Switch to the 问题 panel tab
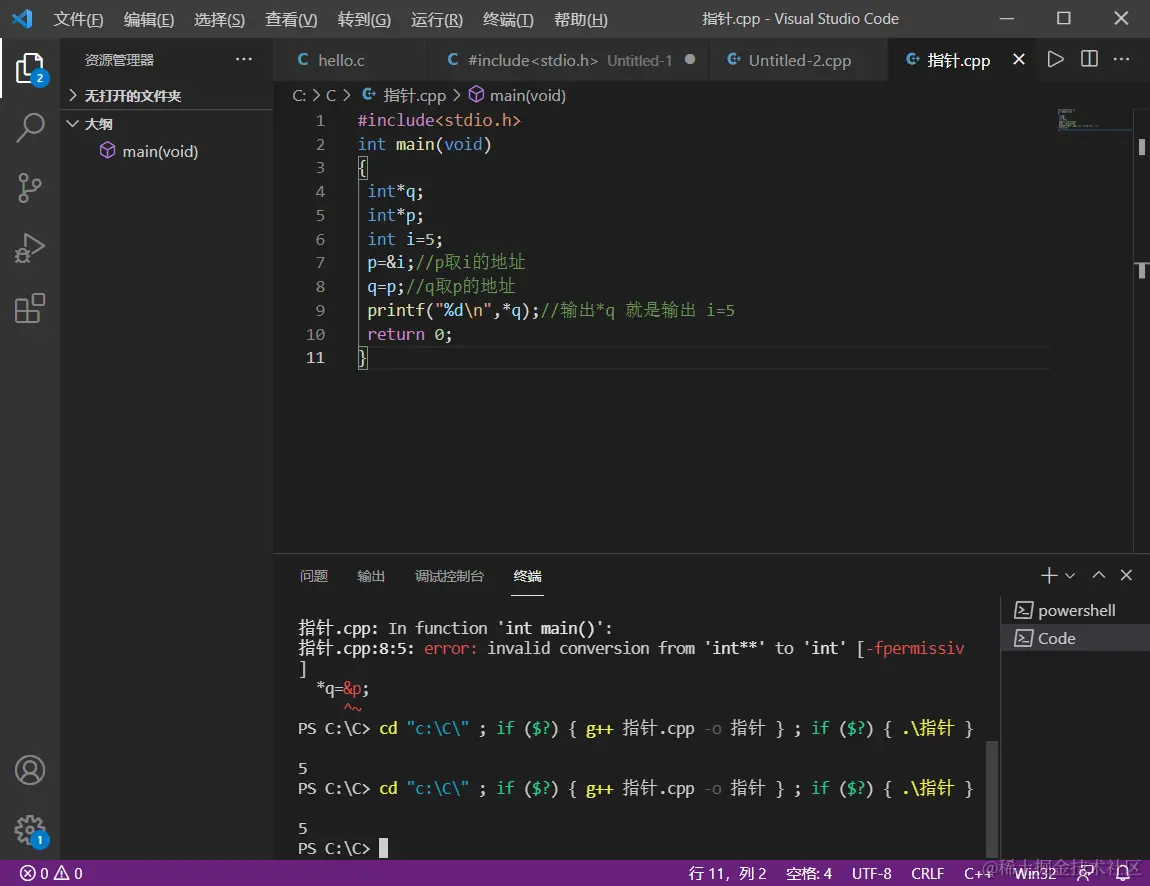1150x886 pixels. click(x=313, y=576)
